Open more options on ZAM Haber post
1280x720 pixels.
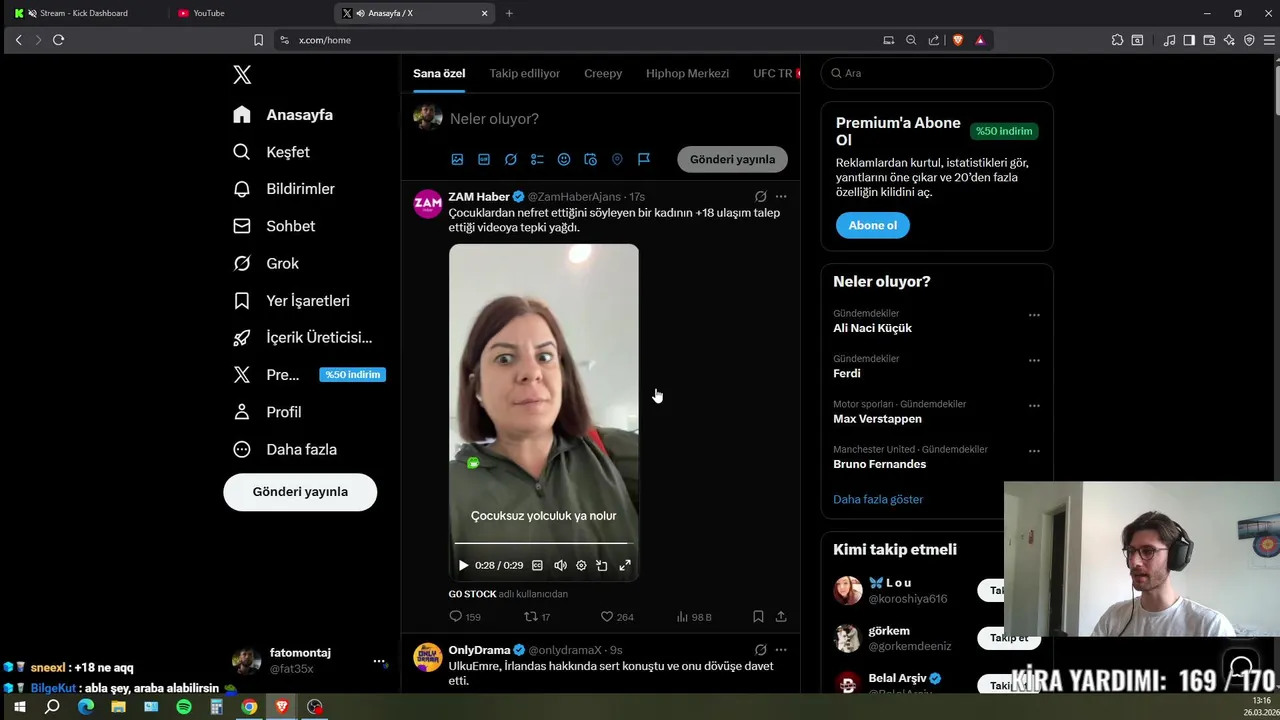click(781, 197)
